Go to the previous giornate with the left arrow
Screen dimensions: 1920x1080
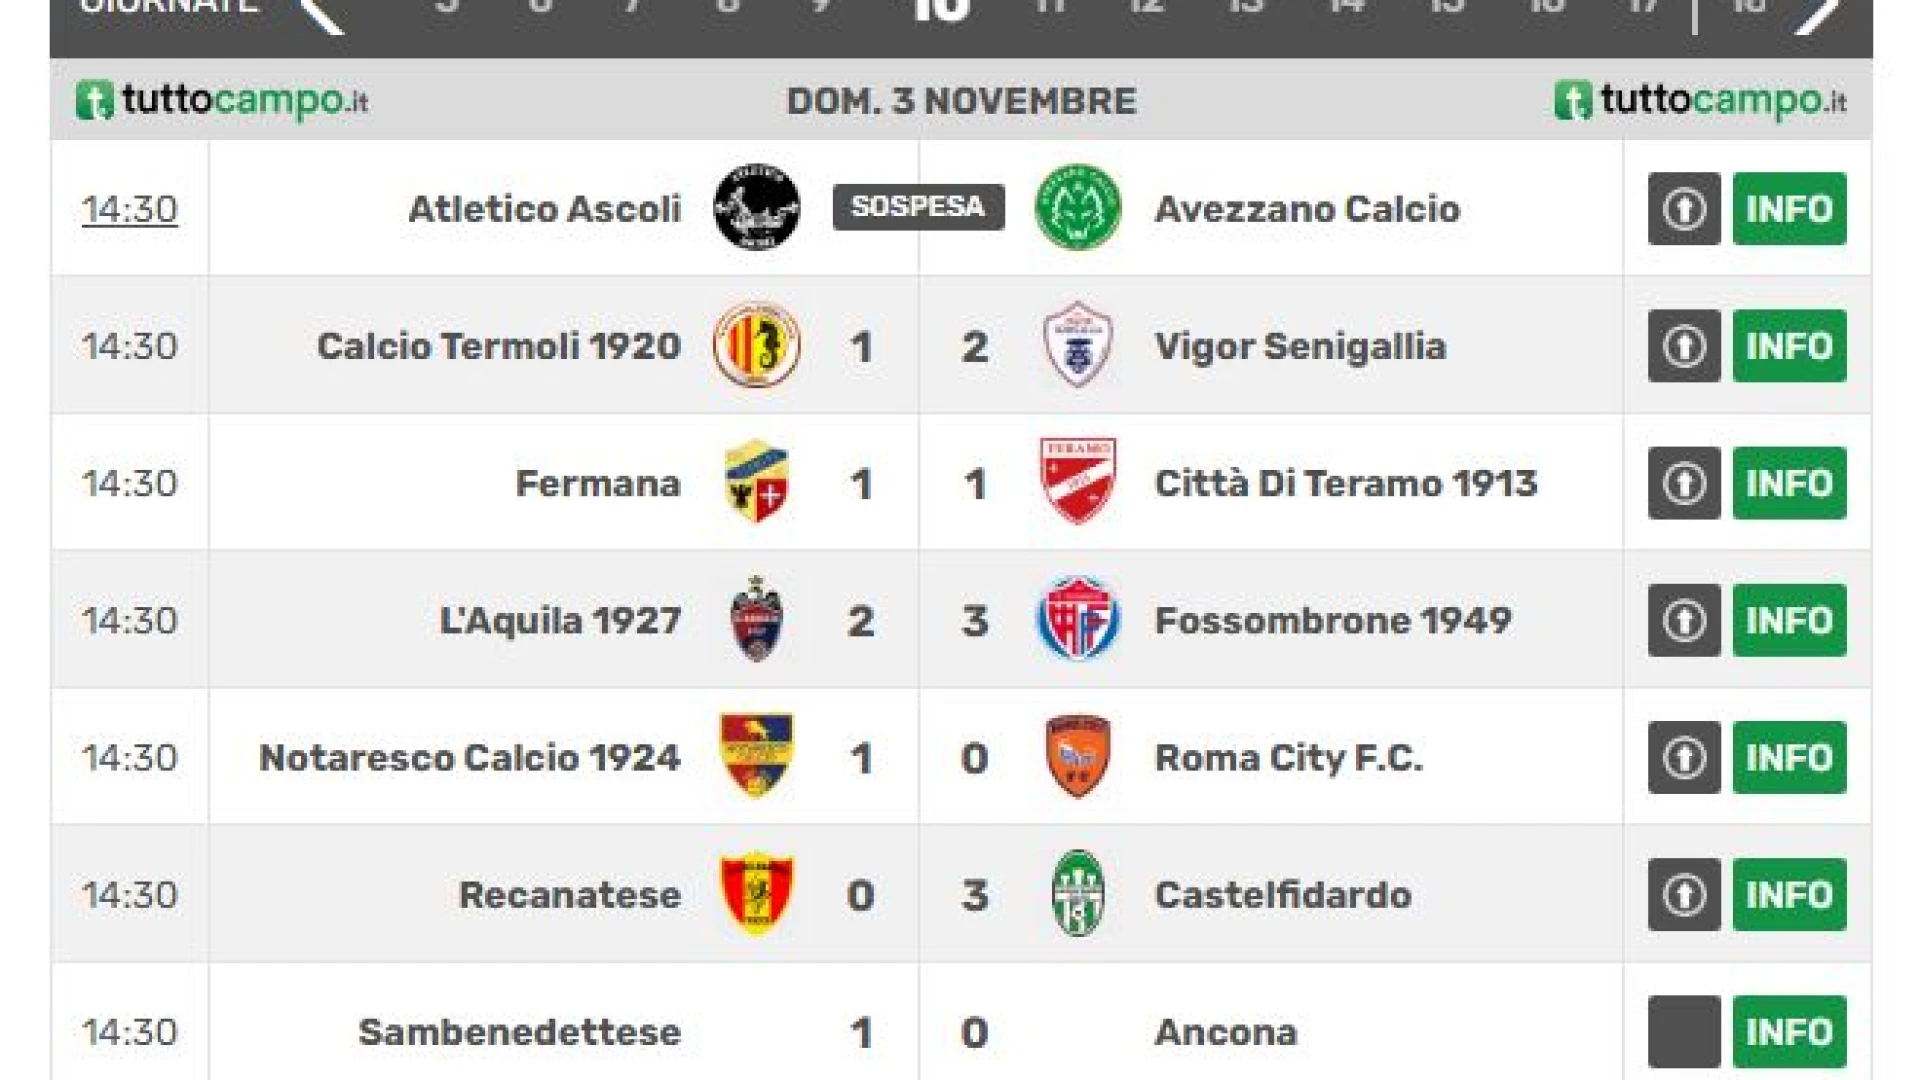tap(322, 12)
